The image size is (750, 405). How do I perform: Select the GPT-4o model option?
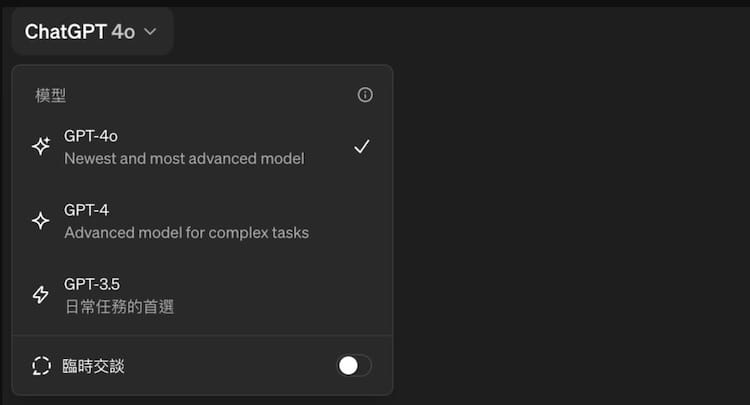click(202, 147)
